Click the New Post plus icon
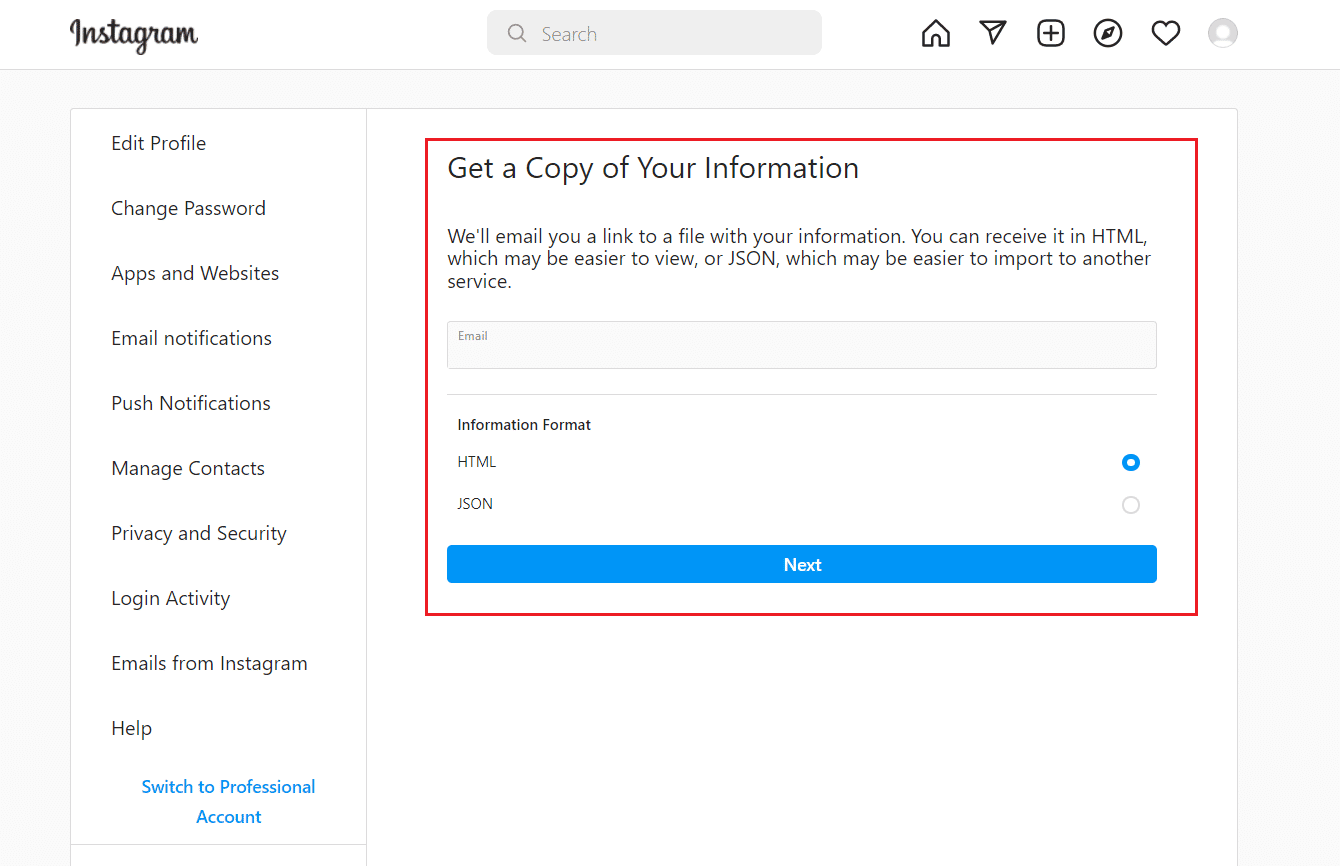Viewport: 1340px width, 866px height. tap(1051, 32)
